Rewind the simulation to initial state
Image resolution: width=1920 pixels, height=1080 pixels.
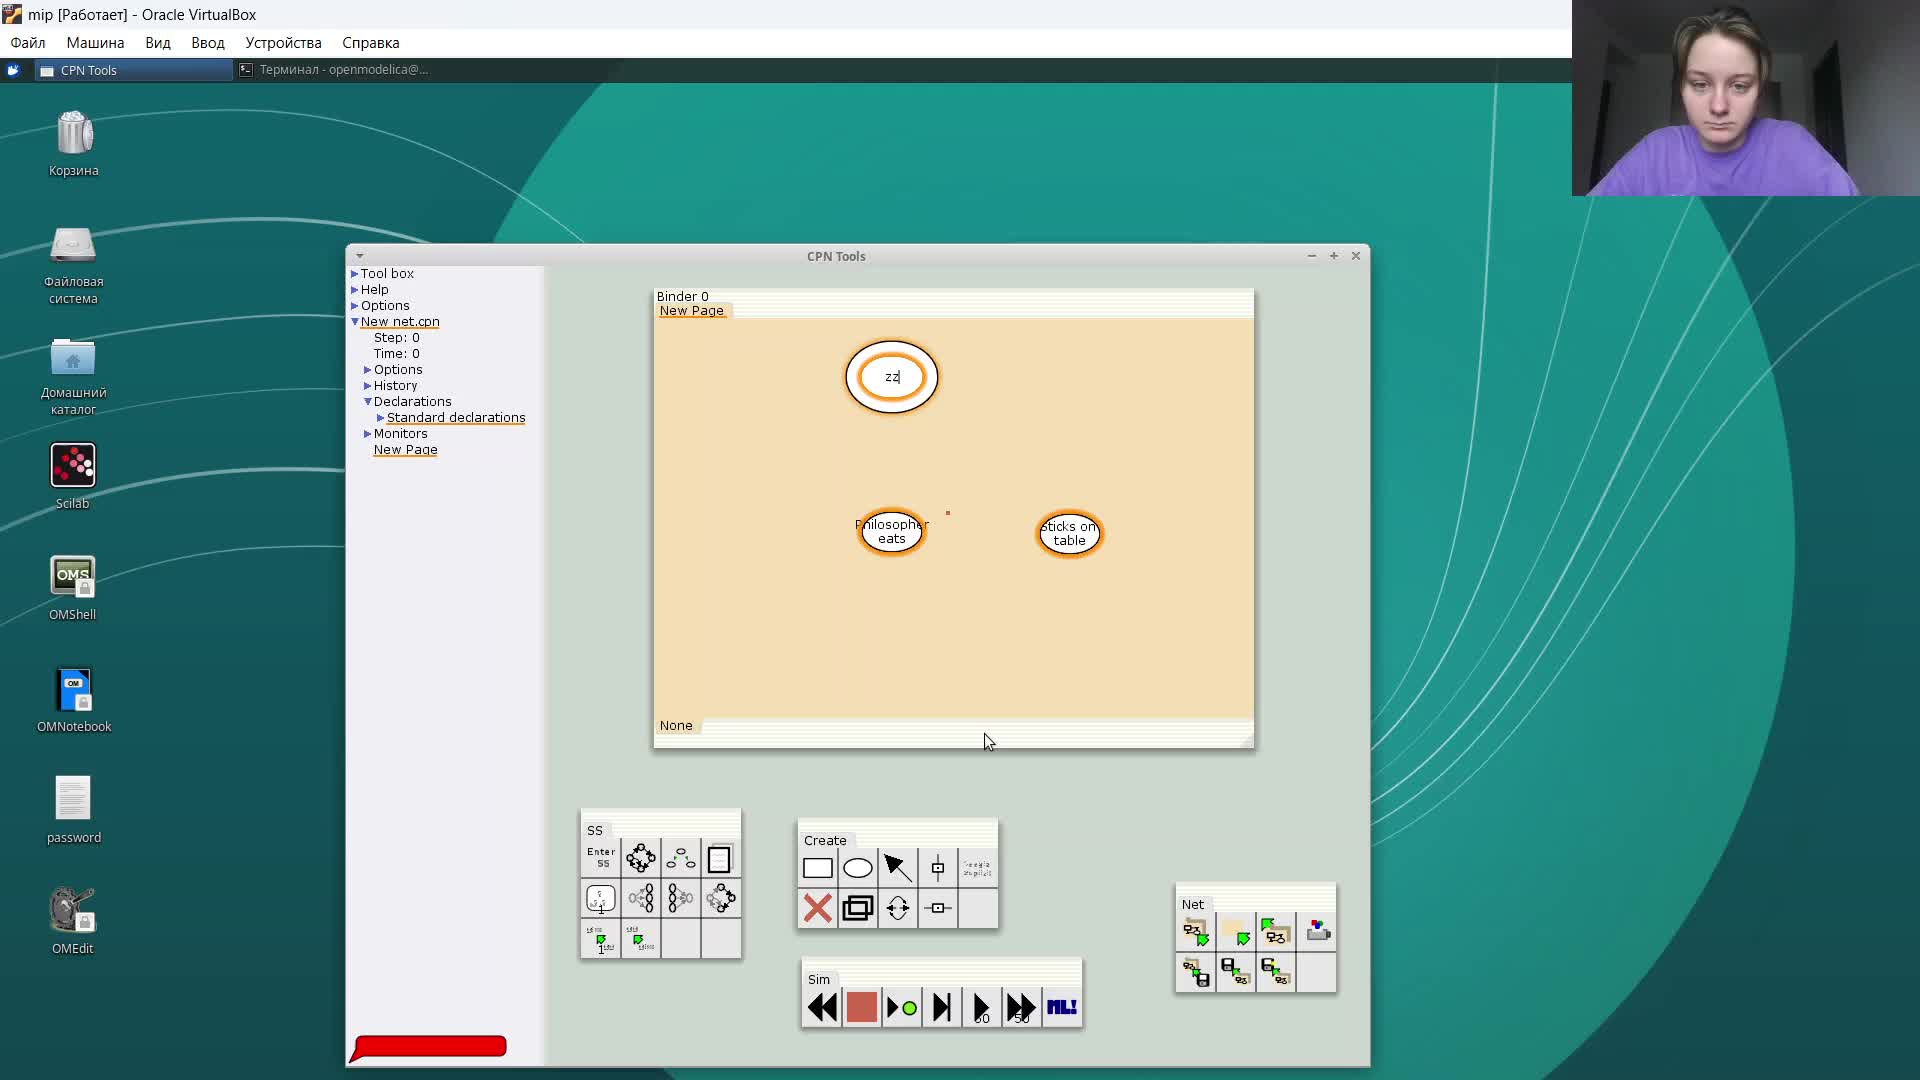pyautogui.click(x=822, y=1007)
